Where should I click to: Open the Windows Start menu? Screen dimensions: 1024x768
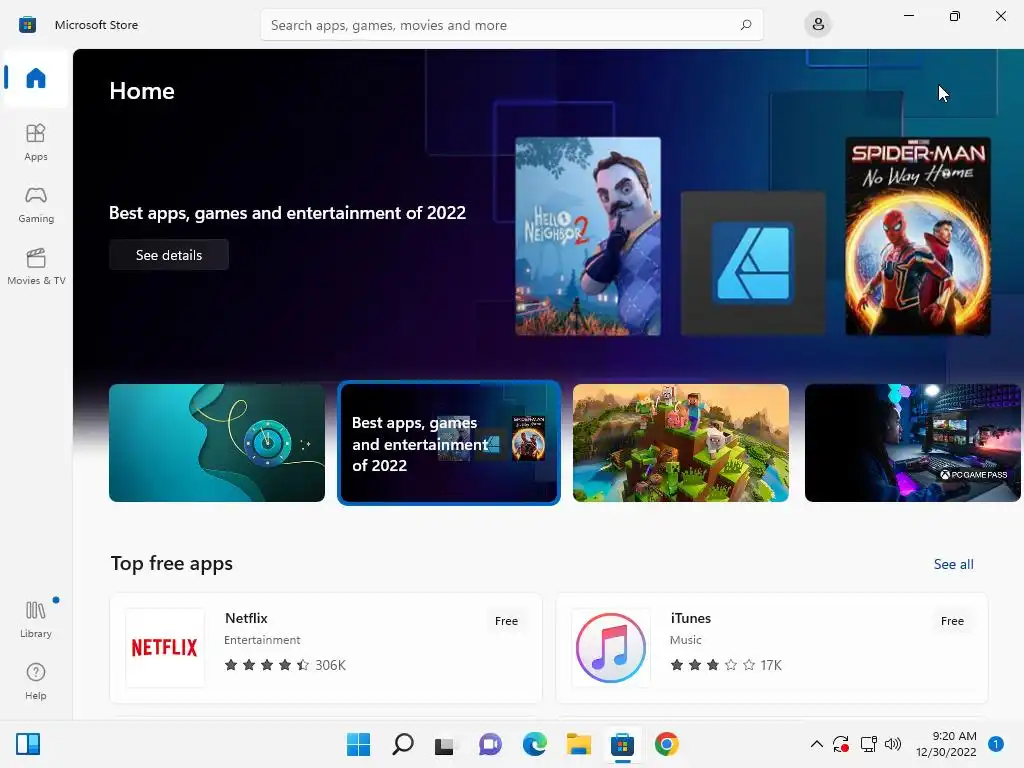[358, 744]
